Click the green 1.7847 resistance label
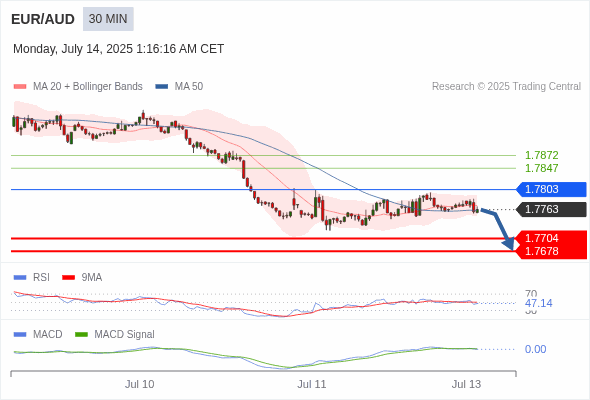 click(542, 168)
